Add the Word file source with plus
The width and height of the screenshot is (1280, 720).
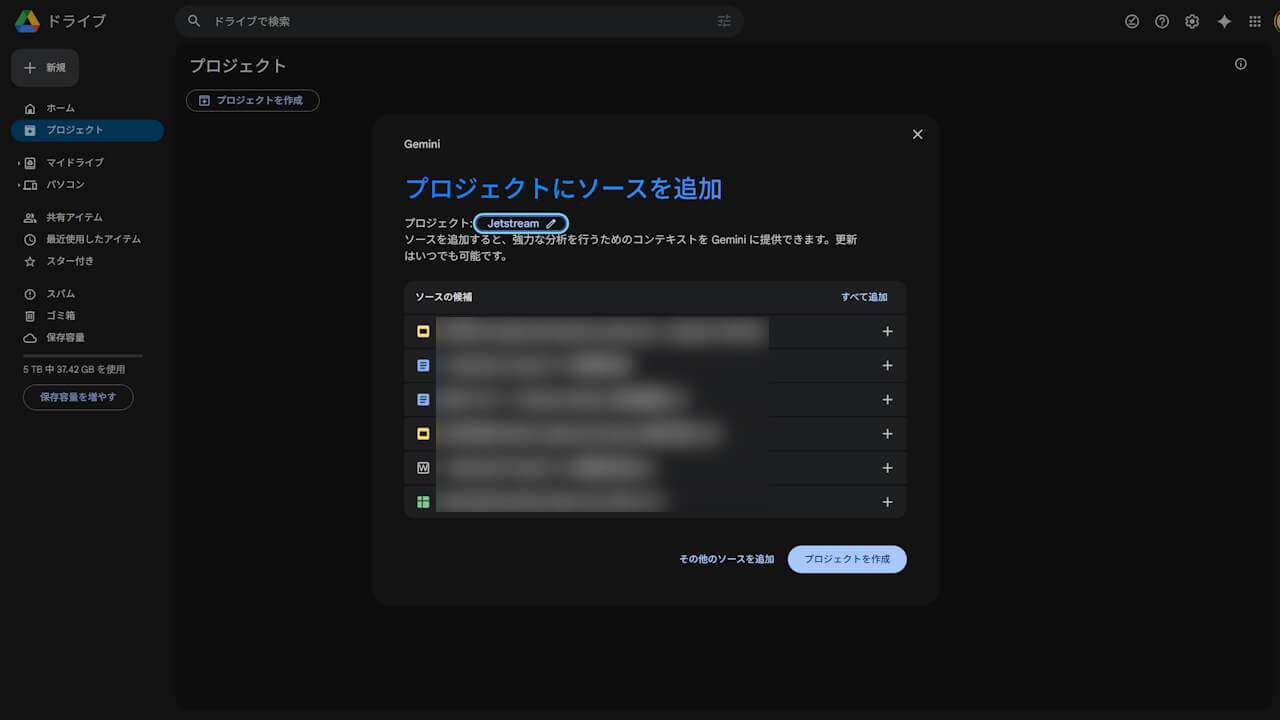(x=887, y=467)
